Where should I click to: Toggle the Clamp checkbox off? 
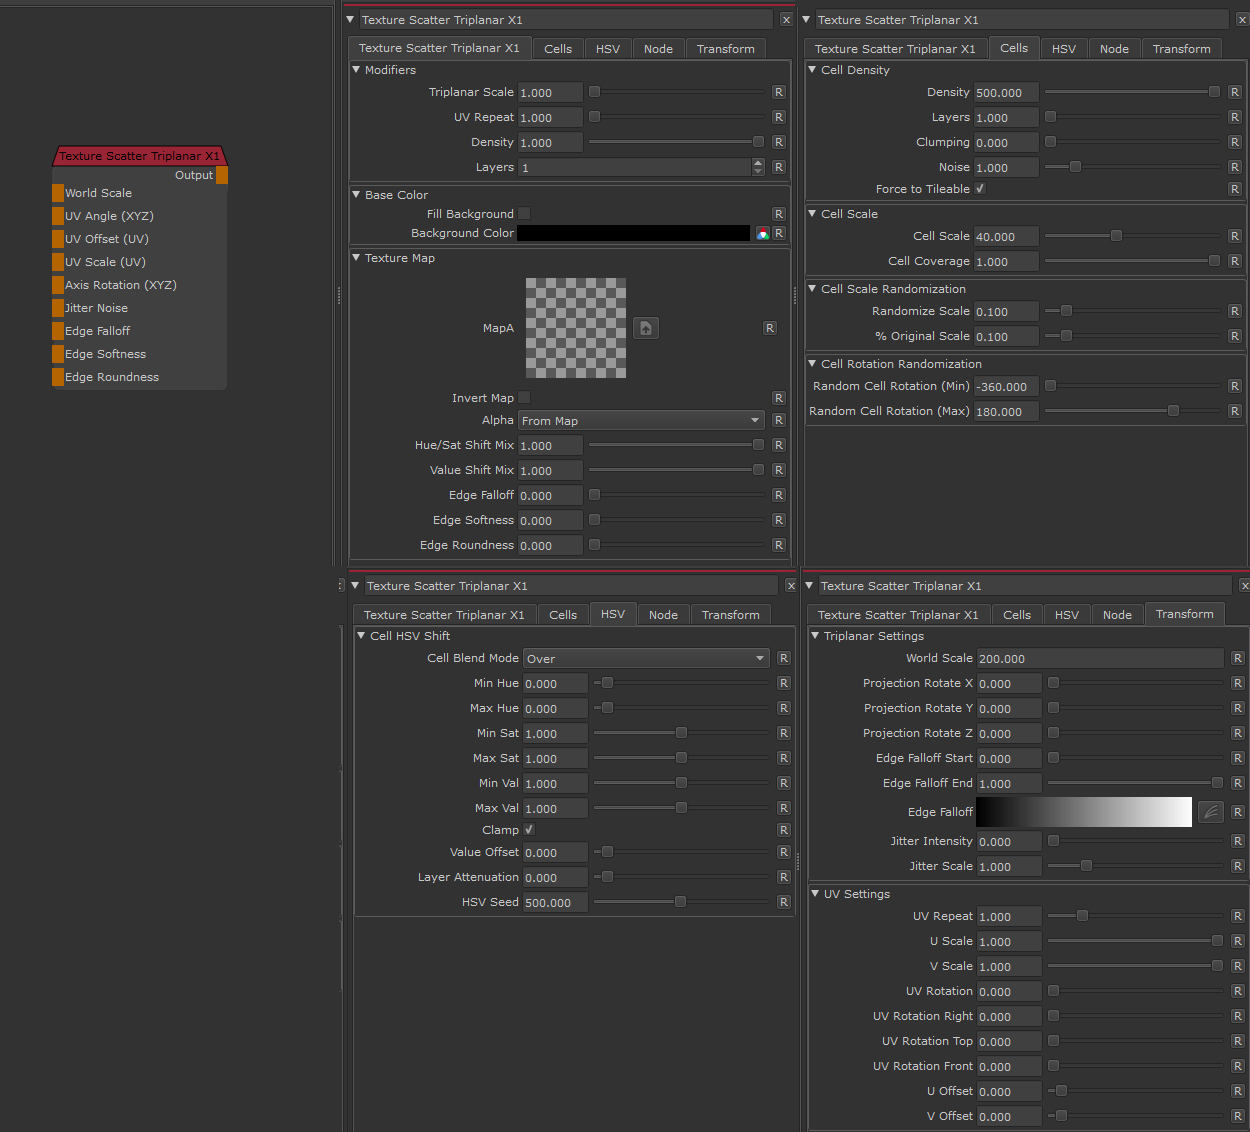point(529,830)
